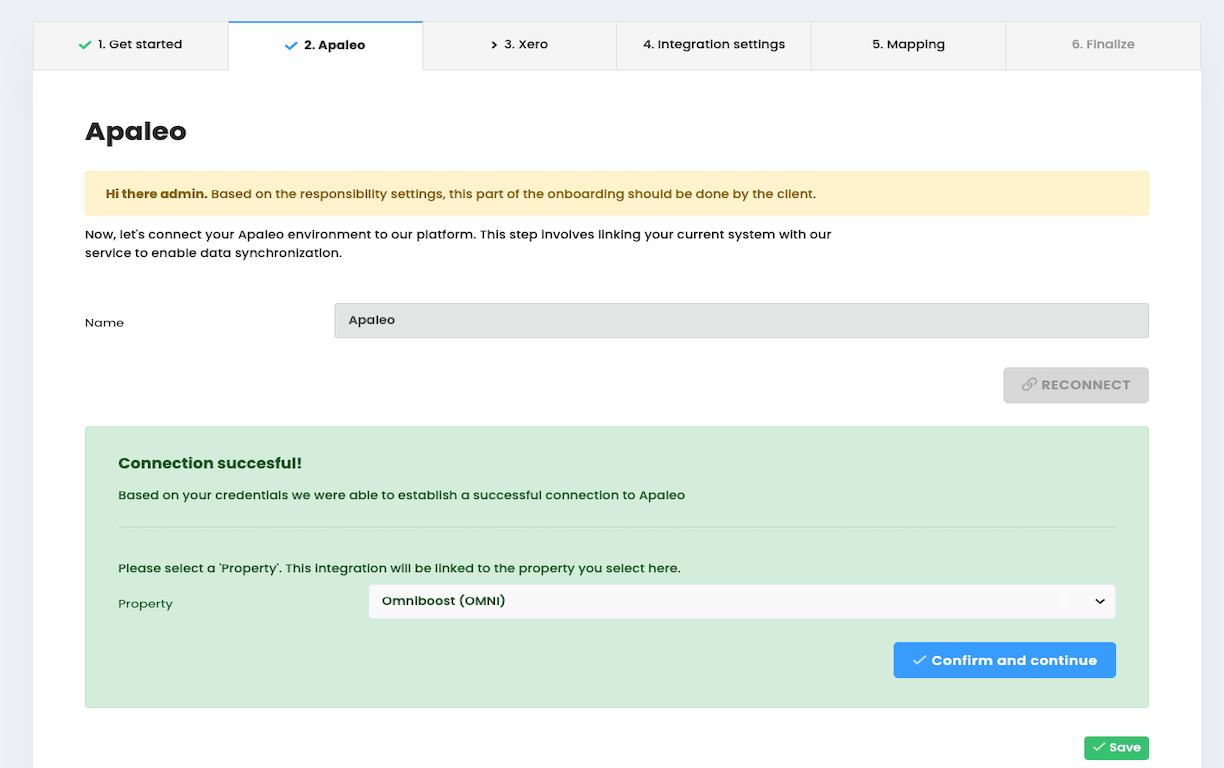The height and width of the screenshot is (768, 1224).
Task: Click the green checkmark on Get started tab
Action: [x=85, y=44]
